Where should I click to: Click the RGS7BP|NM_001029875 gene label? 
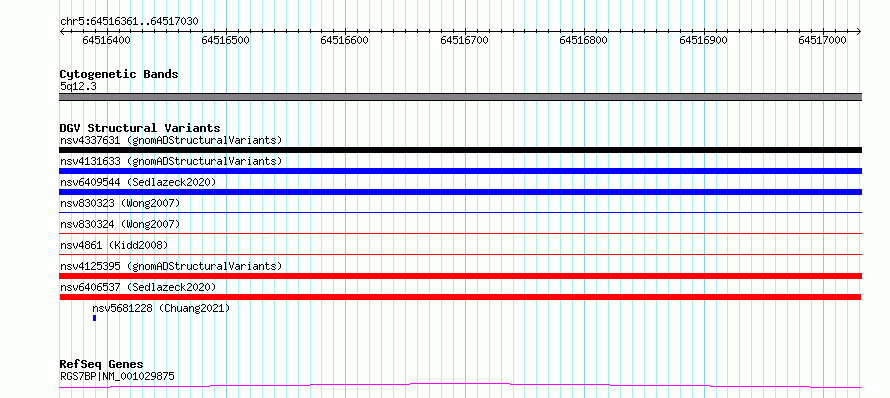tap(117, 376)
